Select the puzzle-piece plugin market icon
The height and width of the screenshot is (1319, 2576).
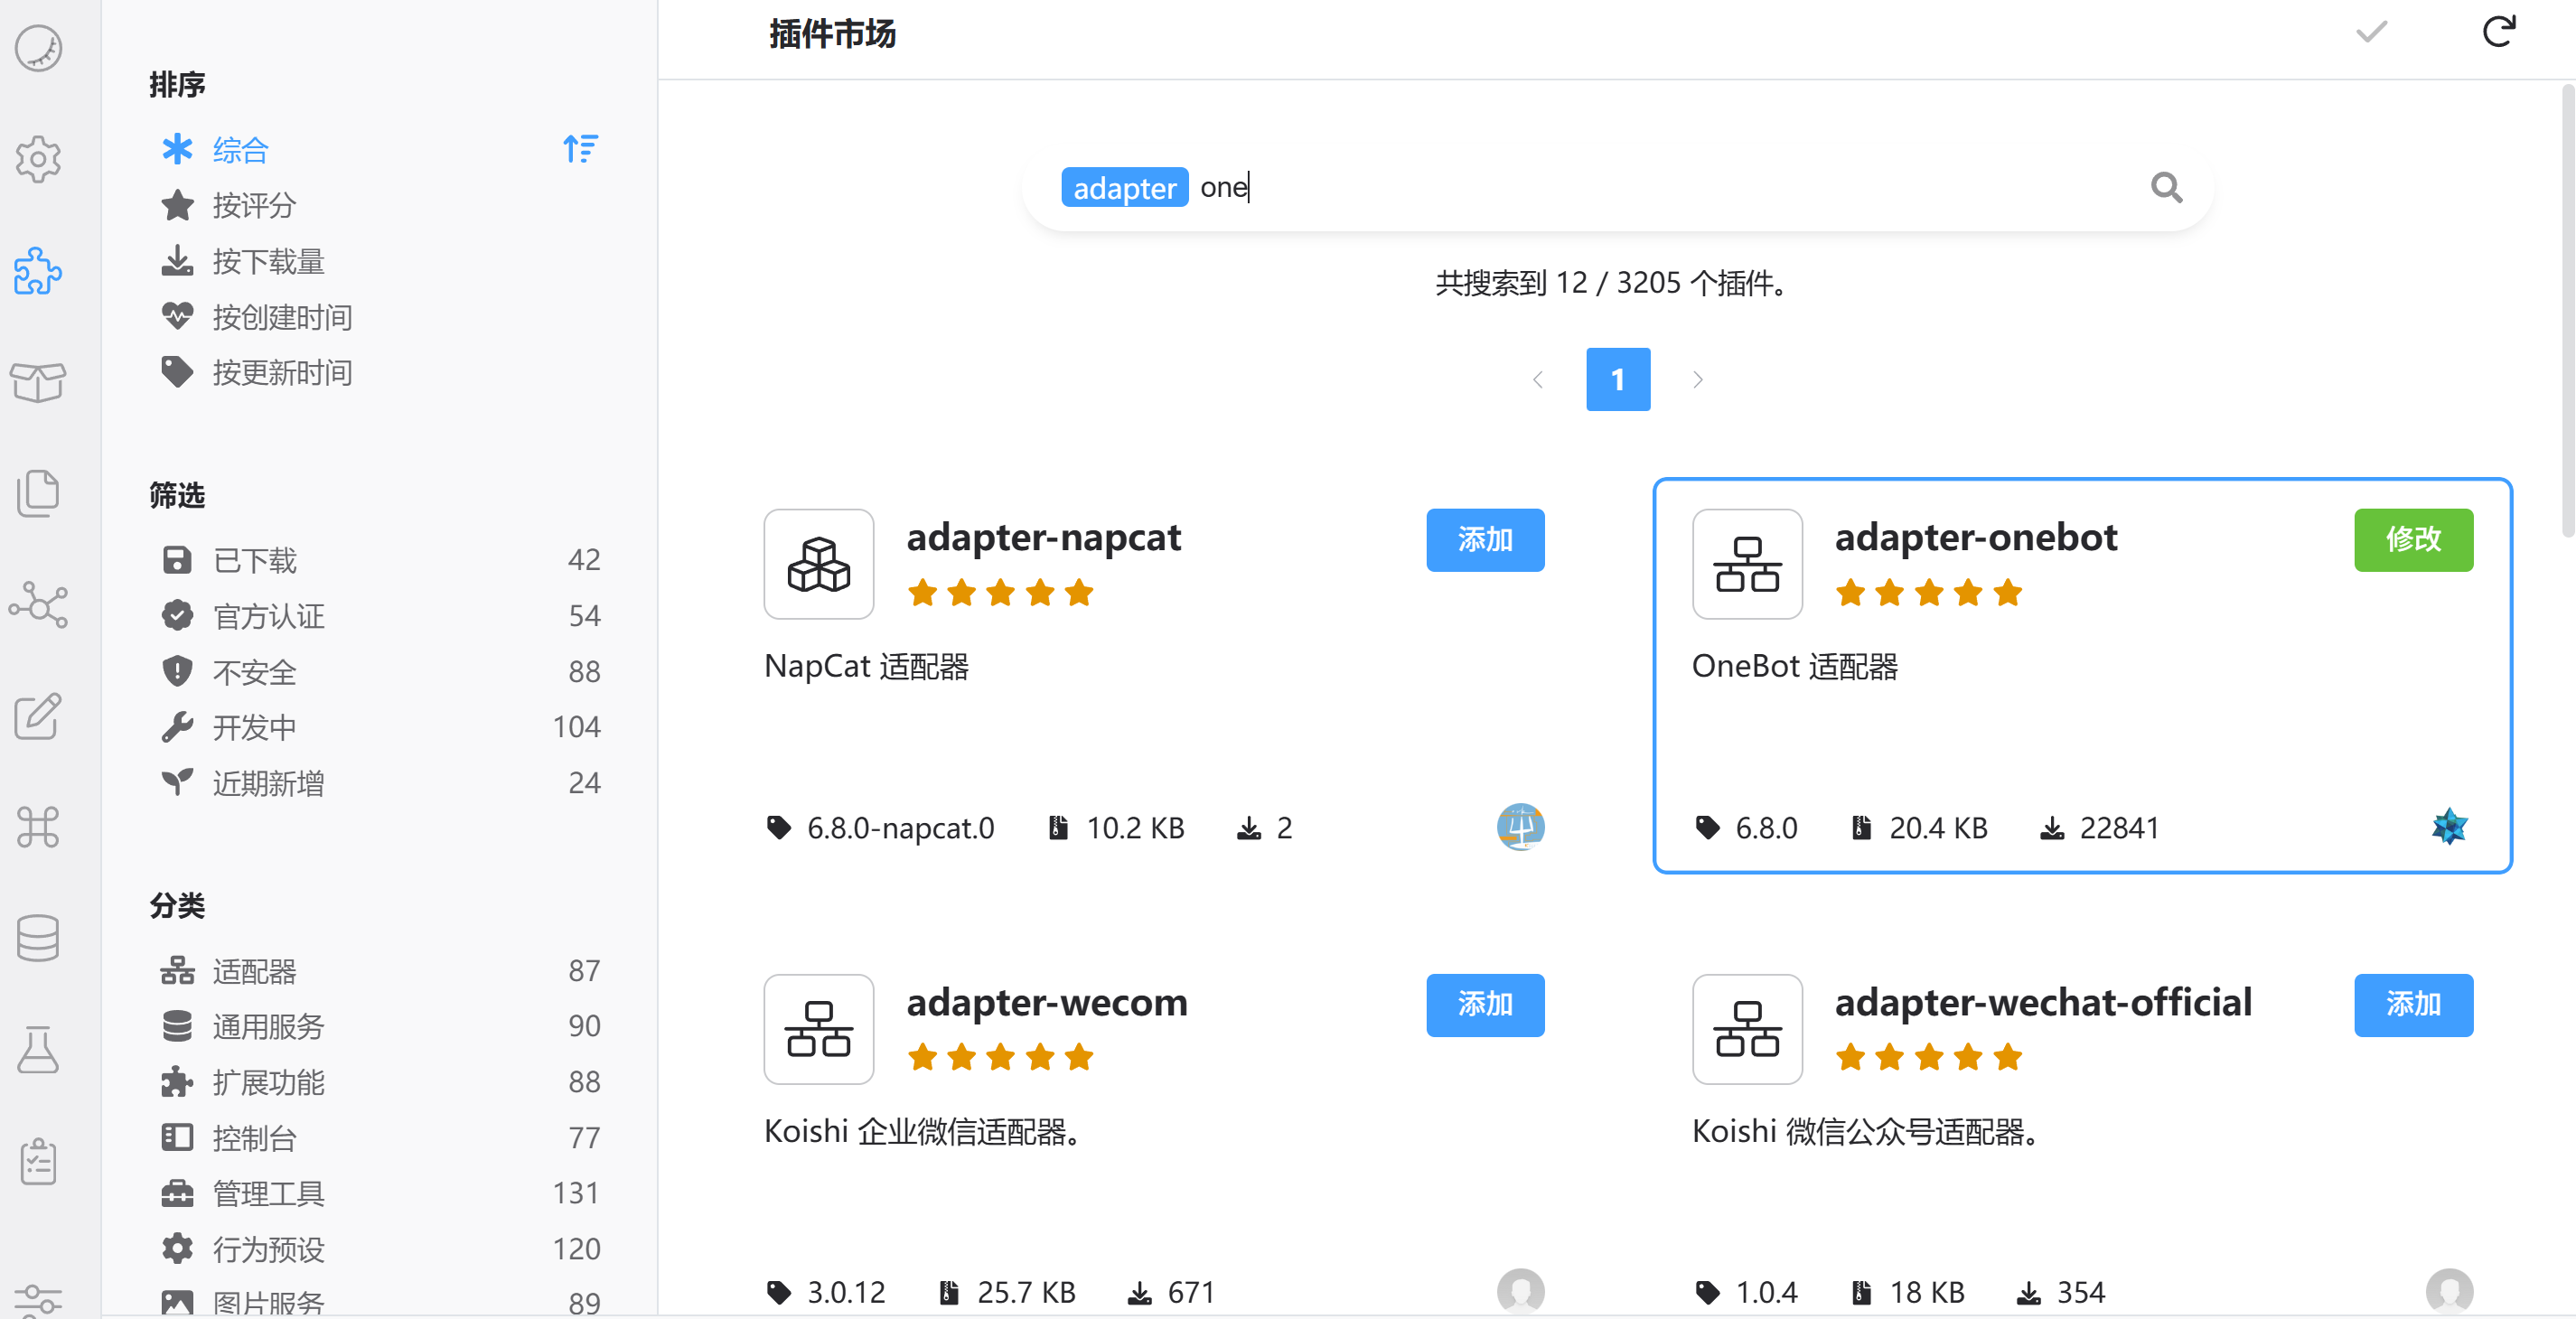click(x=38, y=271)
